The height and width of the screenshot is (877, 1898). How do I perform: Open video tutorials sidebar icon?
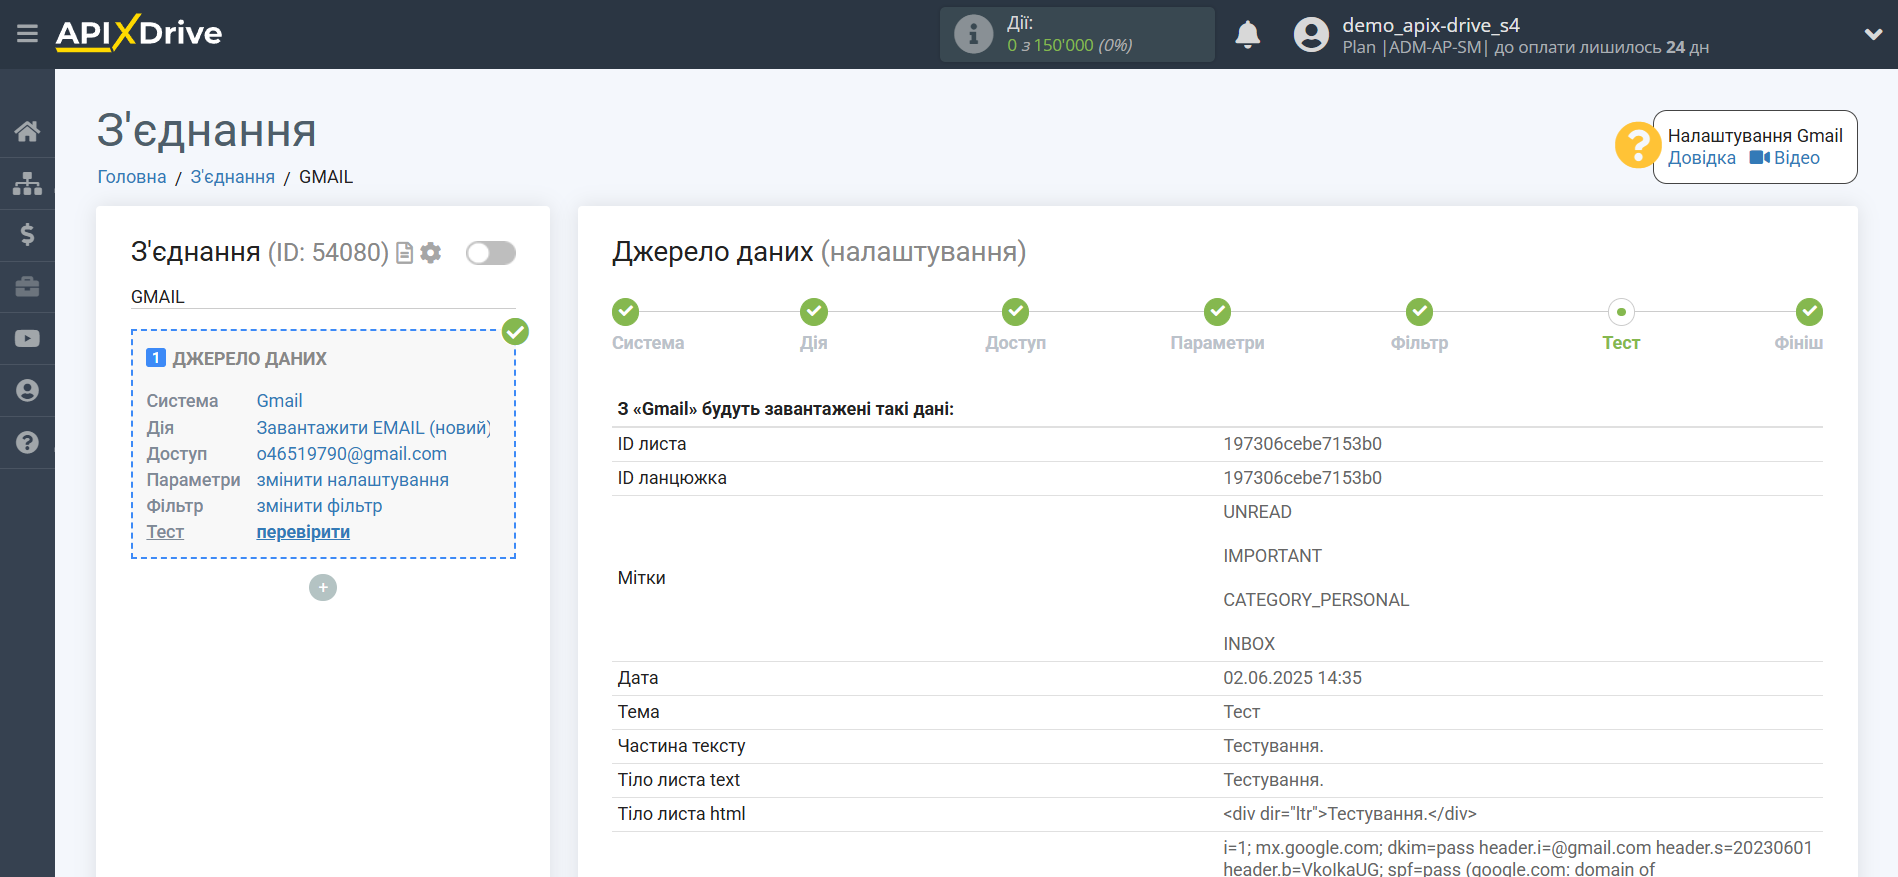[x=27, y=339]
